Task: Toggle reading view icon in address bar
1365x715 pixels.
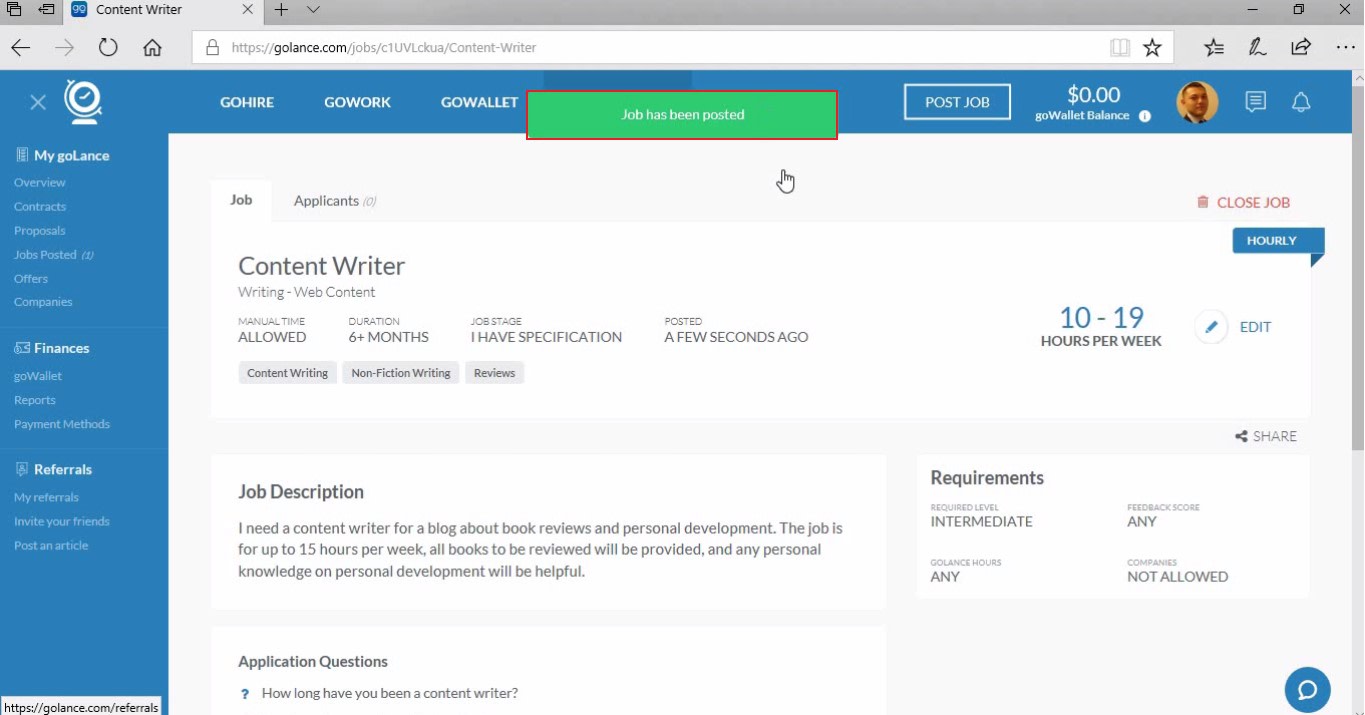Action: click(x=1120, y=47)
